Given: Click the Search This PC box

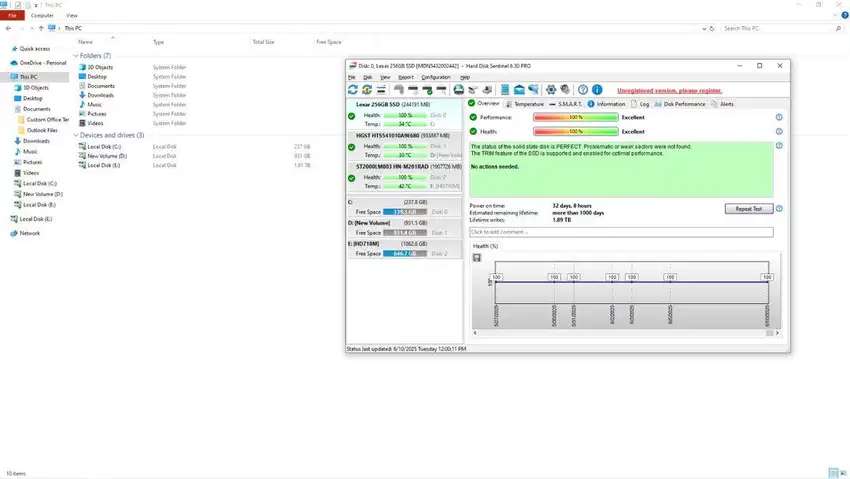Looking at the screenshot, I should coord(782,28).
